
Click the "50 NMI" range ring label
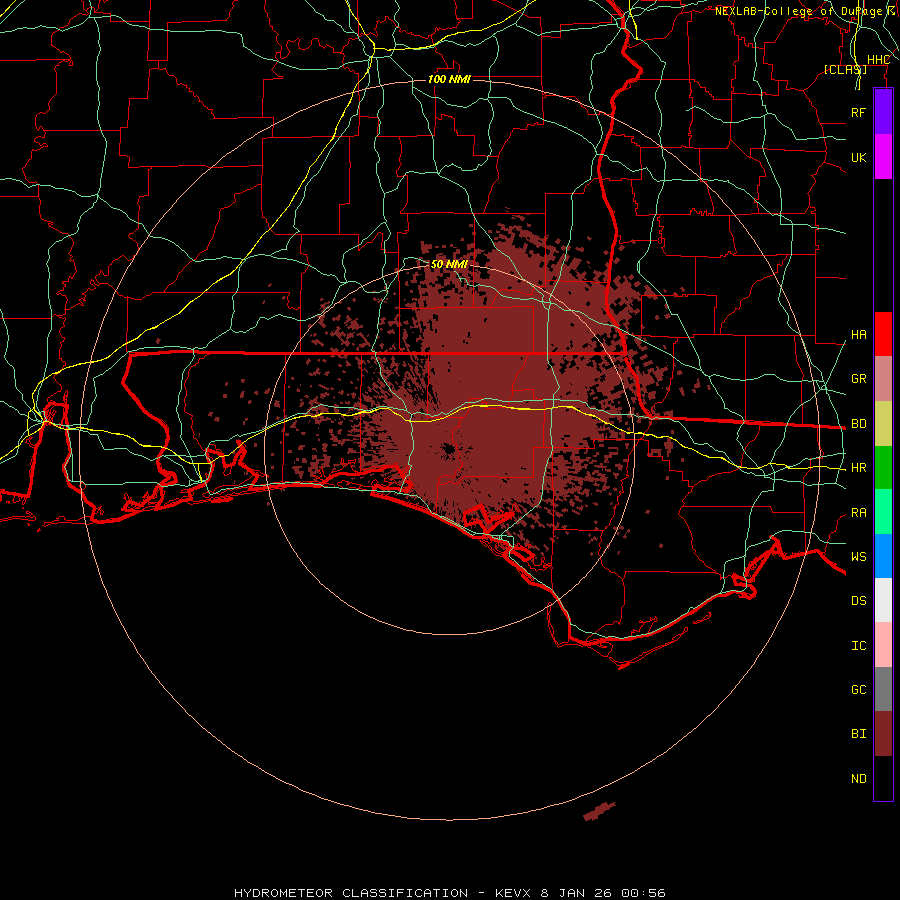point(449,264)
